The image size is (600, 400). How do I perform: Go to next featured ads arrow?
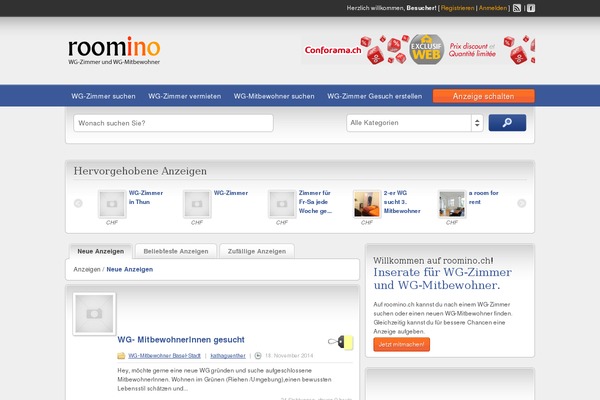(522, 203)
